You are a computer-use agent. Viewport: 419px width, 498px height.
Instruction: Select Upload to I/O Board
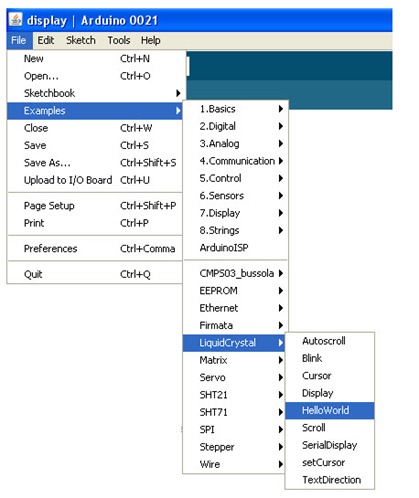point(95,180)
